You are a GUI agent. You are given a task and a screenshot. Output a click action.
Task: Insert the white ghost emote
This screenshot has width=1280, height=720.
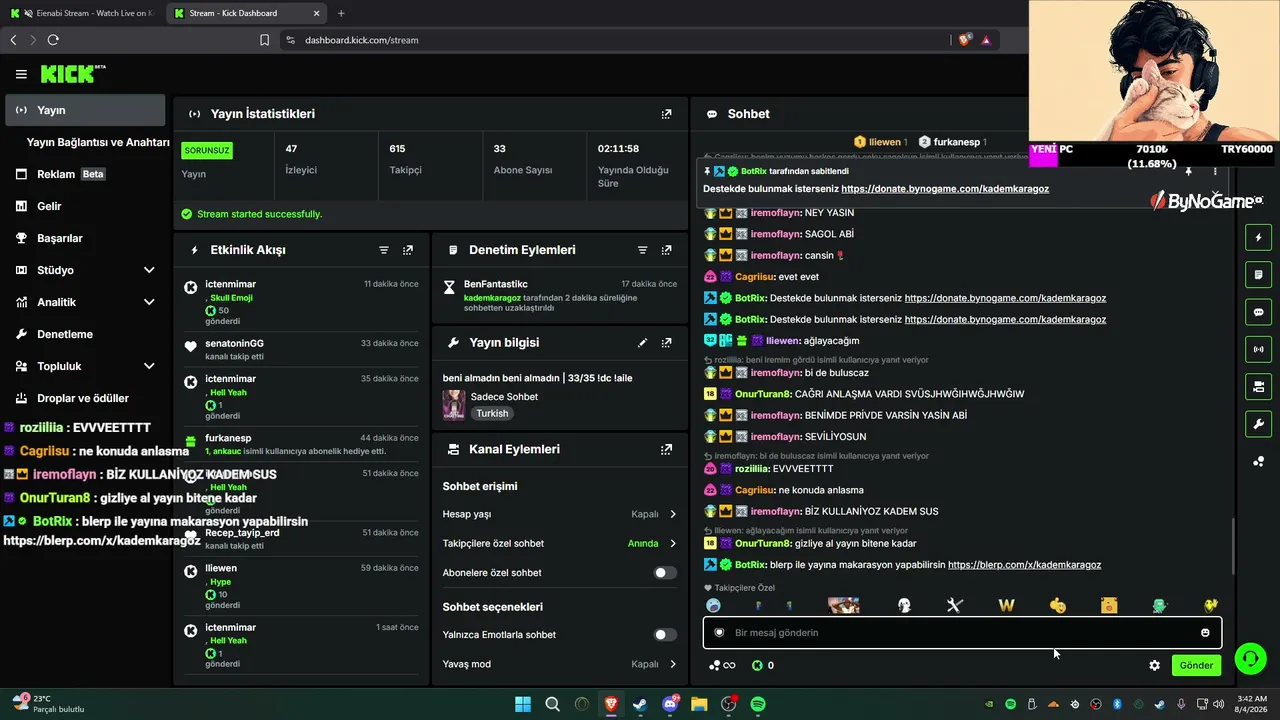[904, 605]
